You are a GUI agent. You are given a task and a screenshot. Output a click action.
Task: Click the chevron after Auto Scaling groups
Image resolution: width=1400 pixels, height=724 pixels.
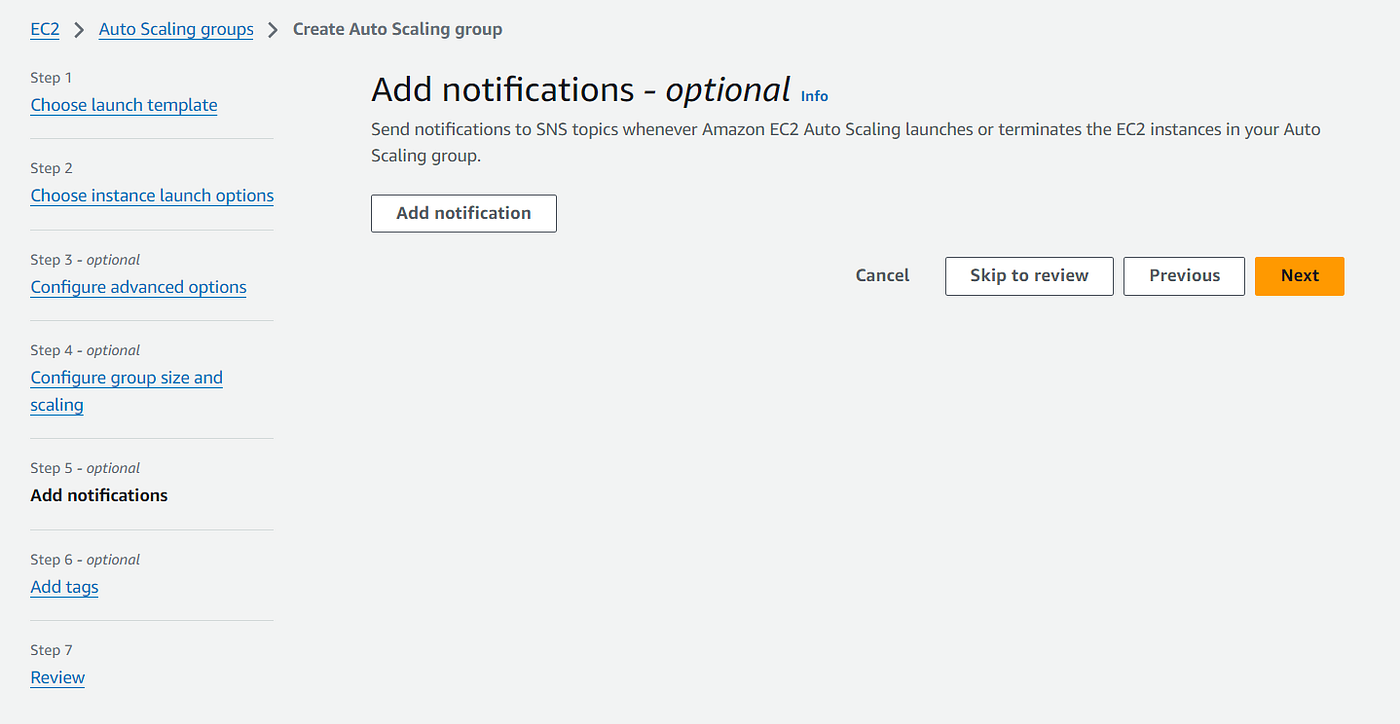tap(273, 30)
